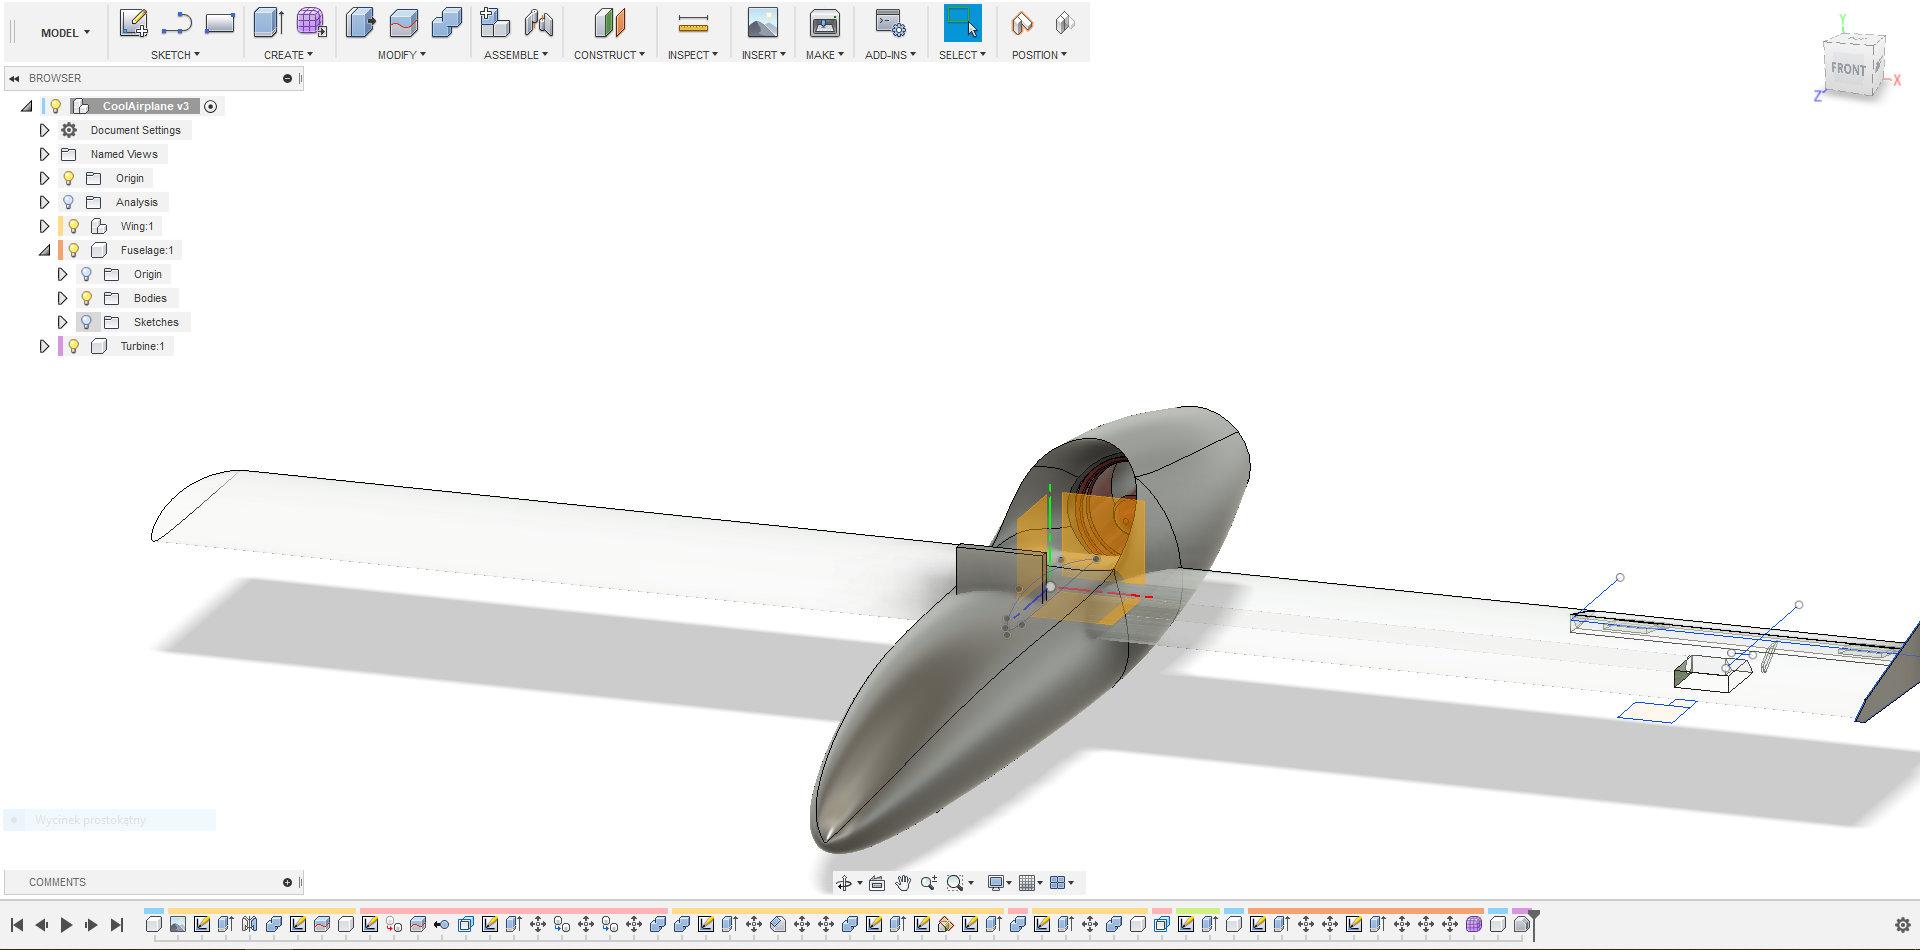Select the Line sketch tool

tap(177, 23)
